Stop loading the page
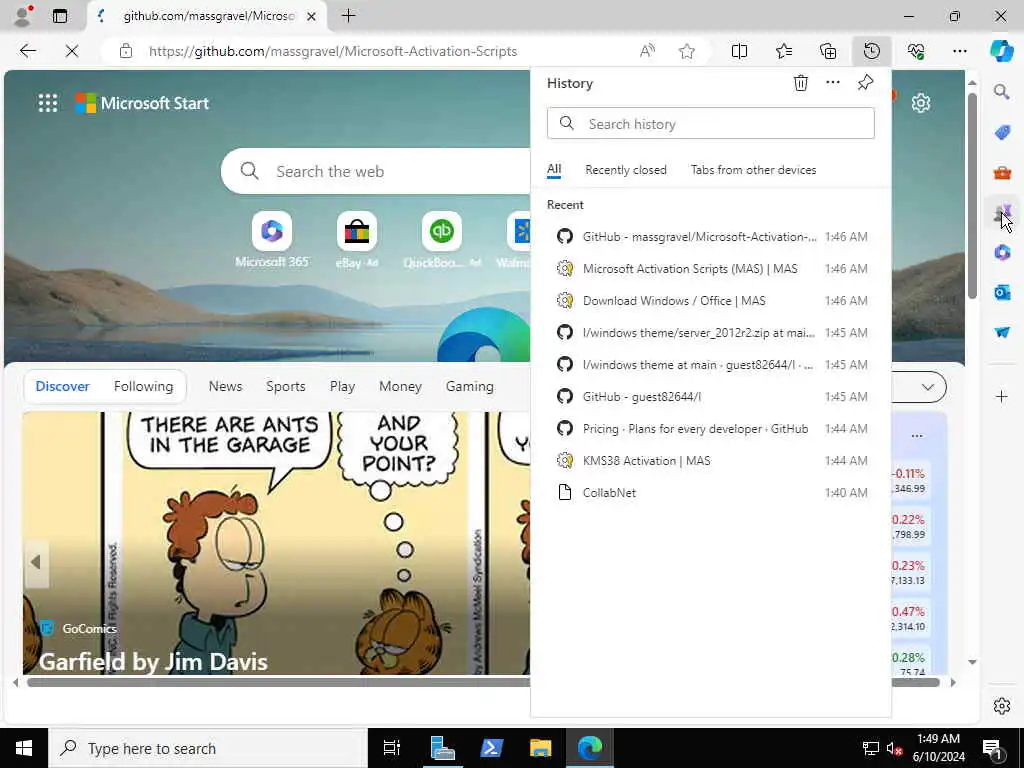This screenshot has width=1024, height=768. [72, 51]
